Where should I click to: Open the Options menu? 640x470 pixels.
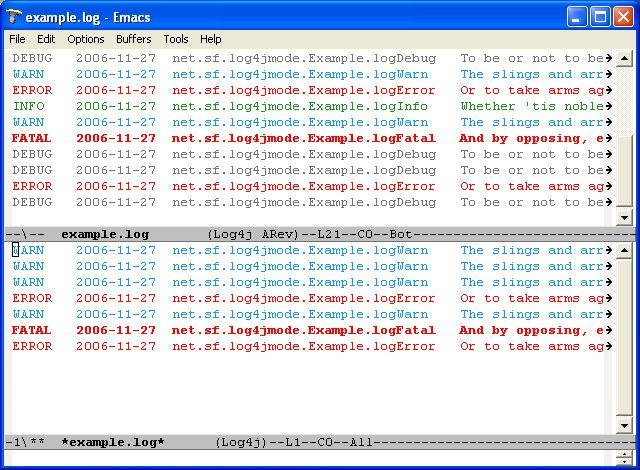pyautogui.click(x=86, y=39)
